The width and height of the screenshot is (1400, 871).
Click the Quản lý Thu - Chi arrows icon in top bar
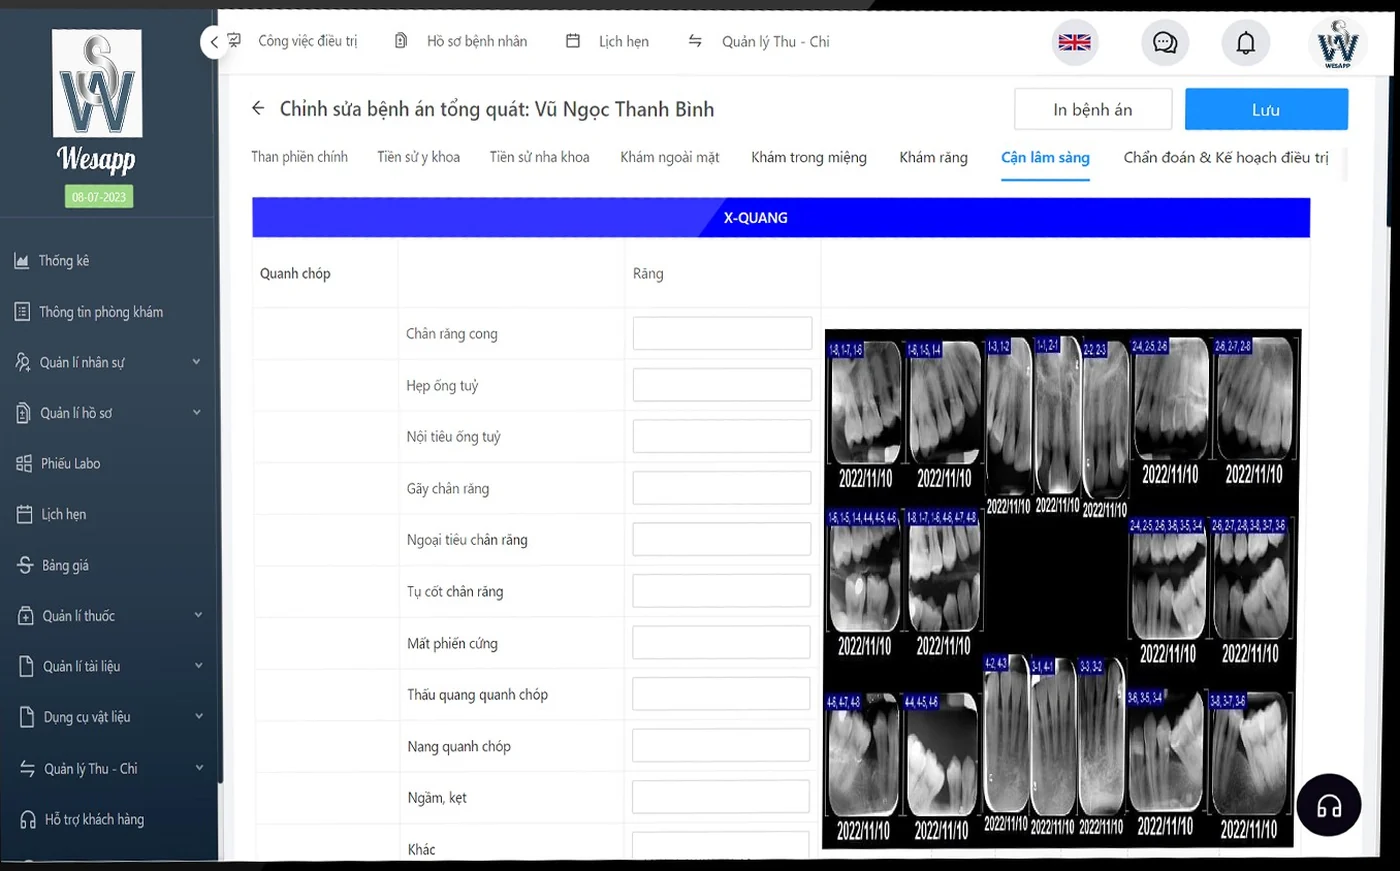[x=695, y=41]
